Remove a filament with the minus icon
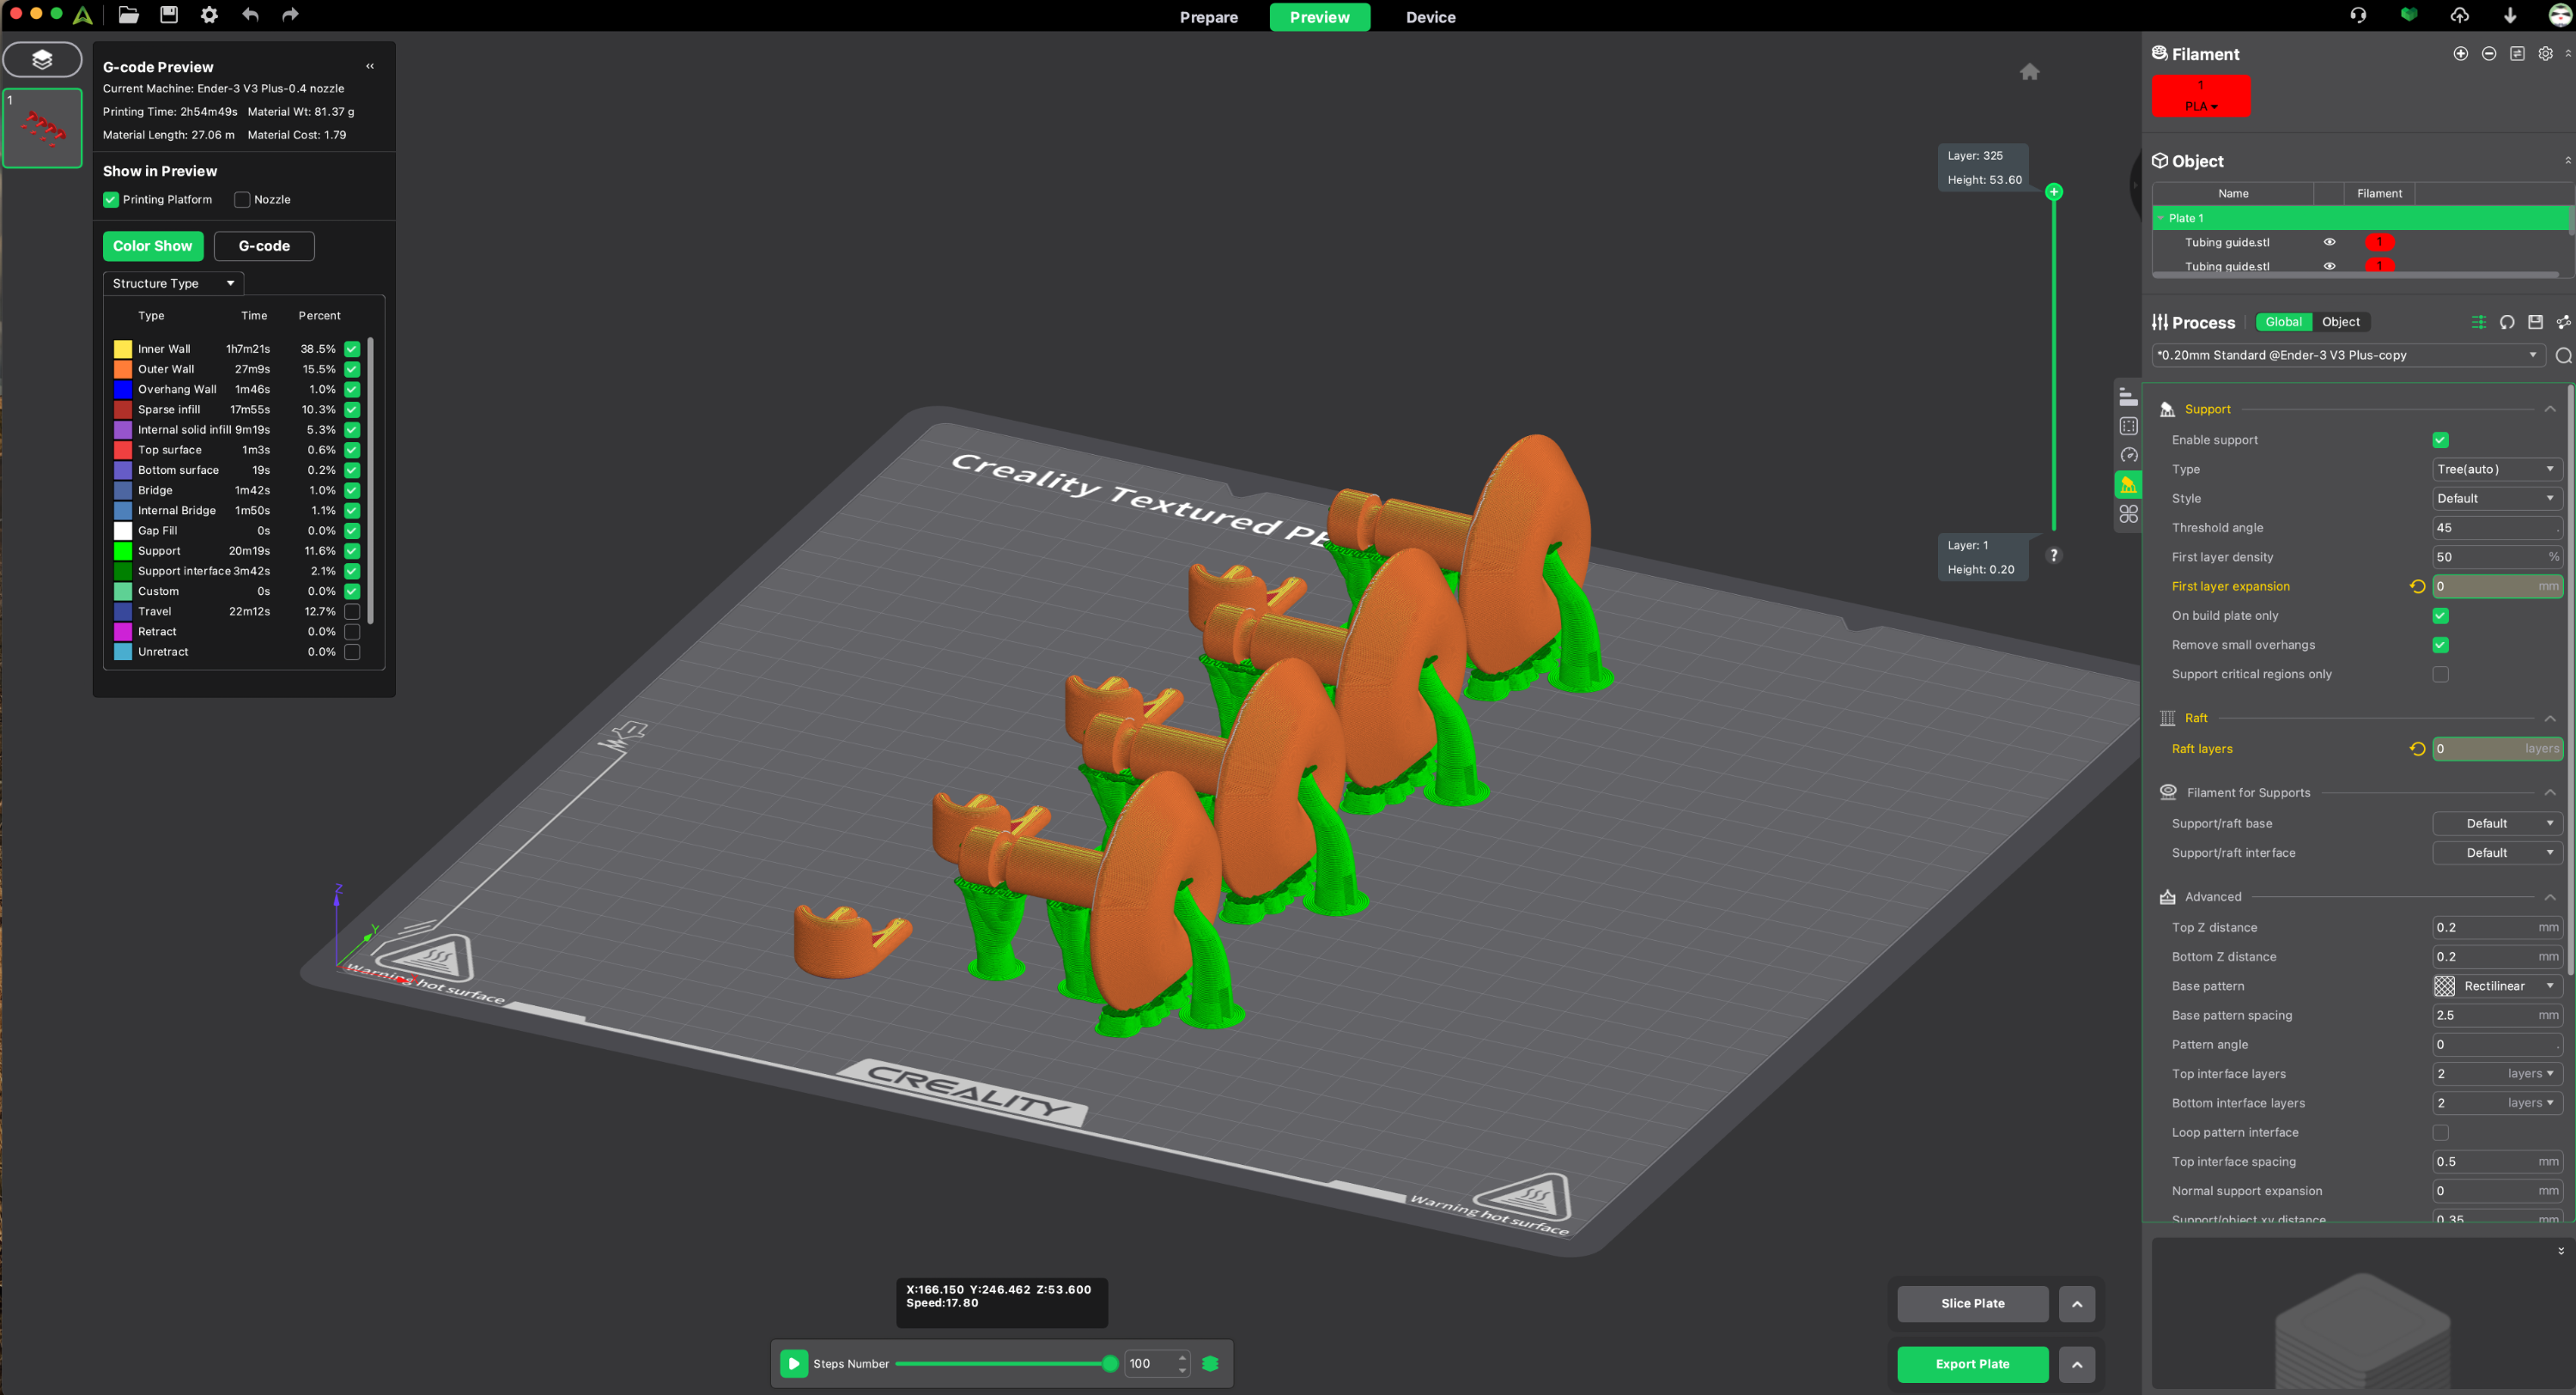This screenshot has height=1395, width=2576. 2488,54
